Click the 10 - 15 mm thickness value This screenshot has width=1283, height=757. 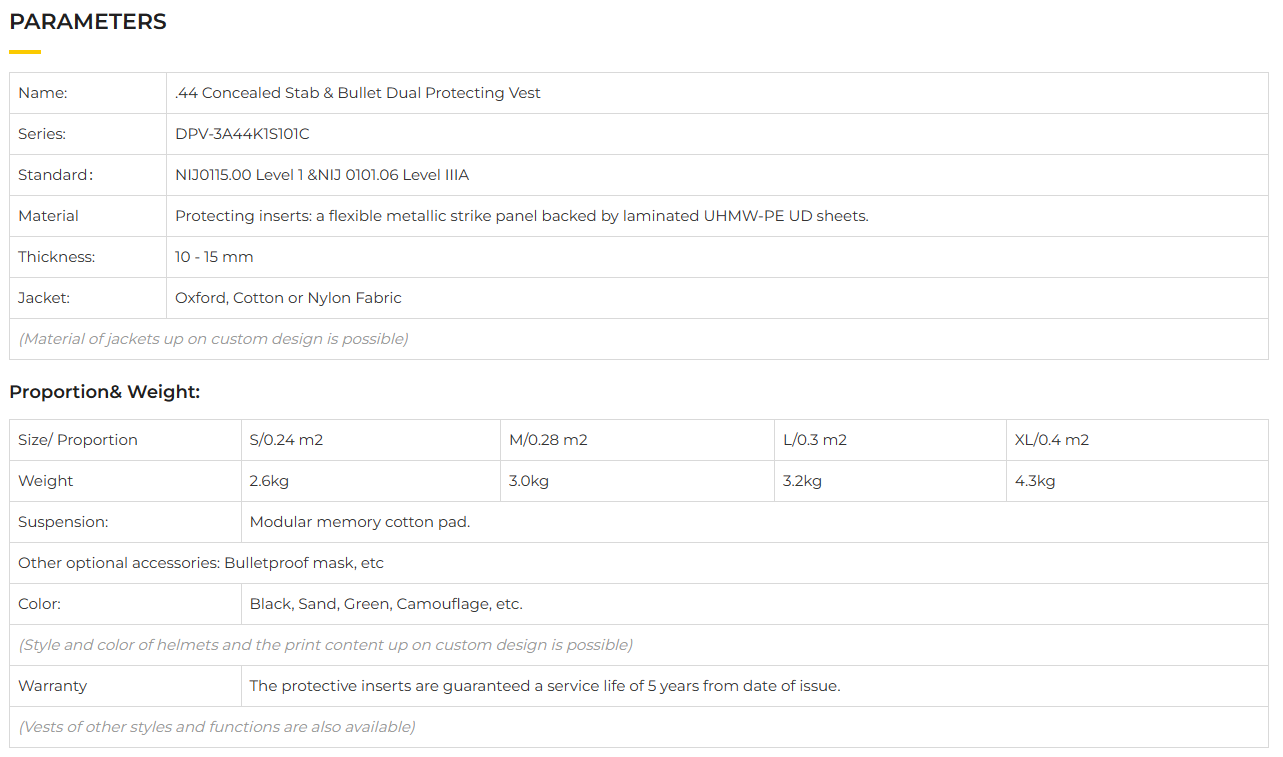(214, 257)
